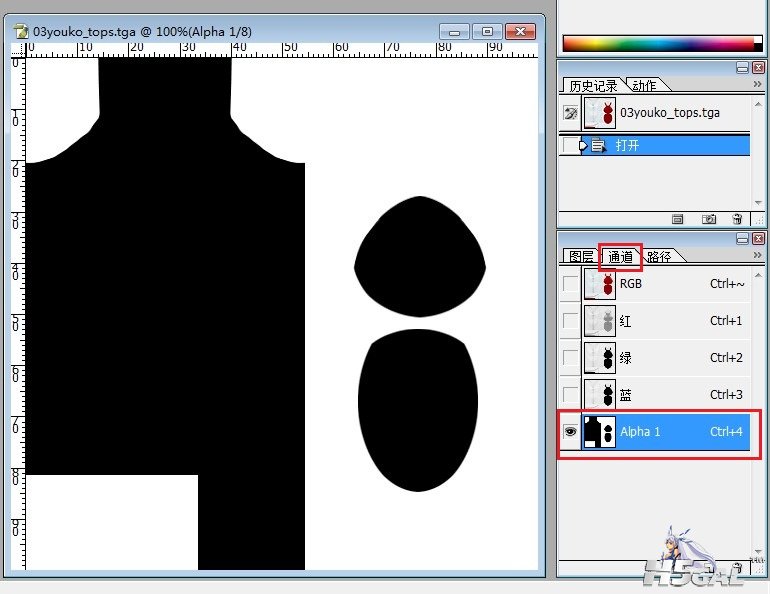This screenshot has width=770, height=594.
Task: Click the document icon in the title bar
Action: (x=22, y=31)
